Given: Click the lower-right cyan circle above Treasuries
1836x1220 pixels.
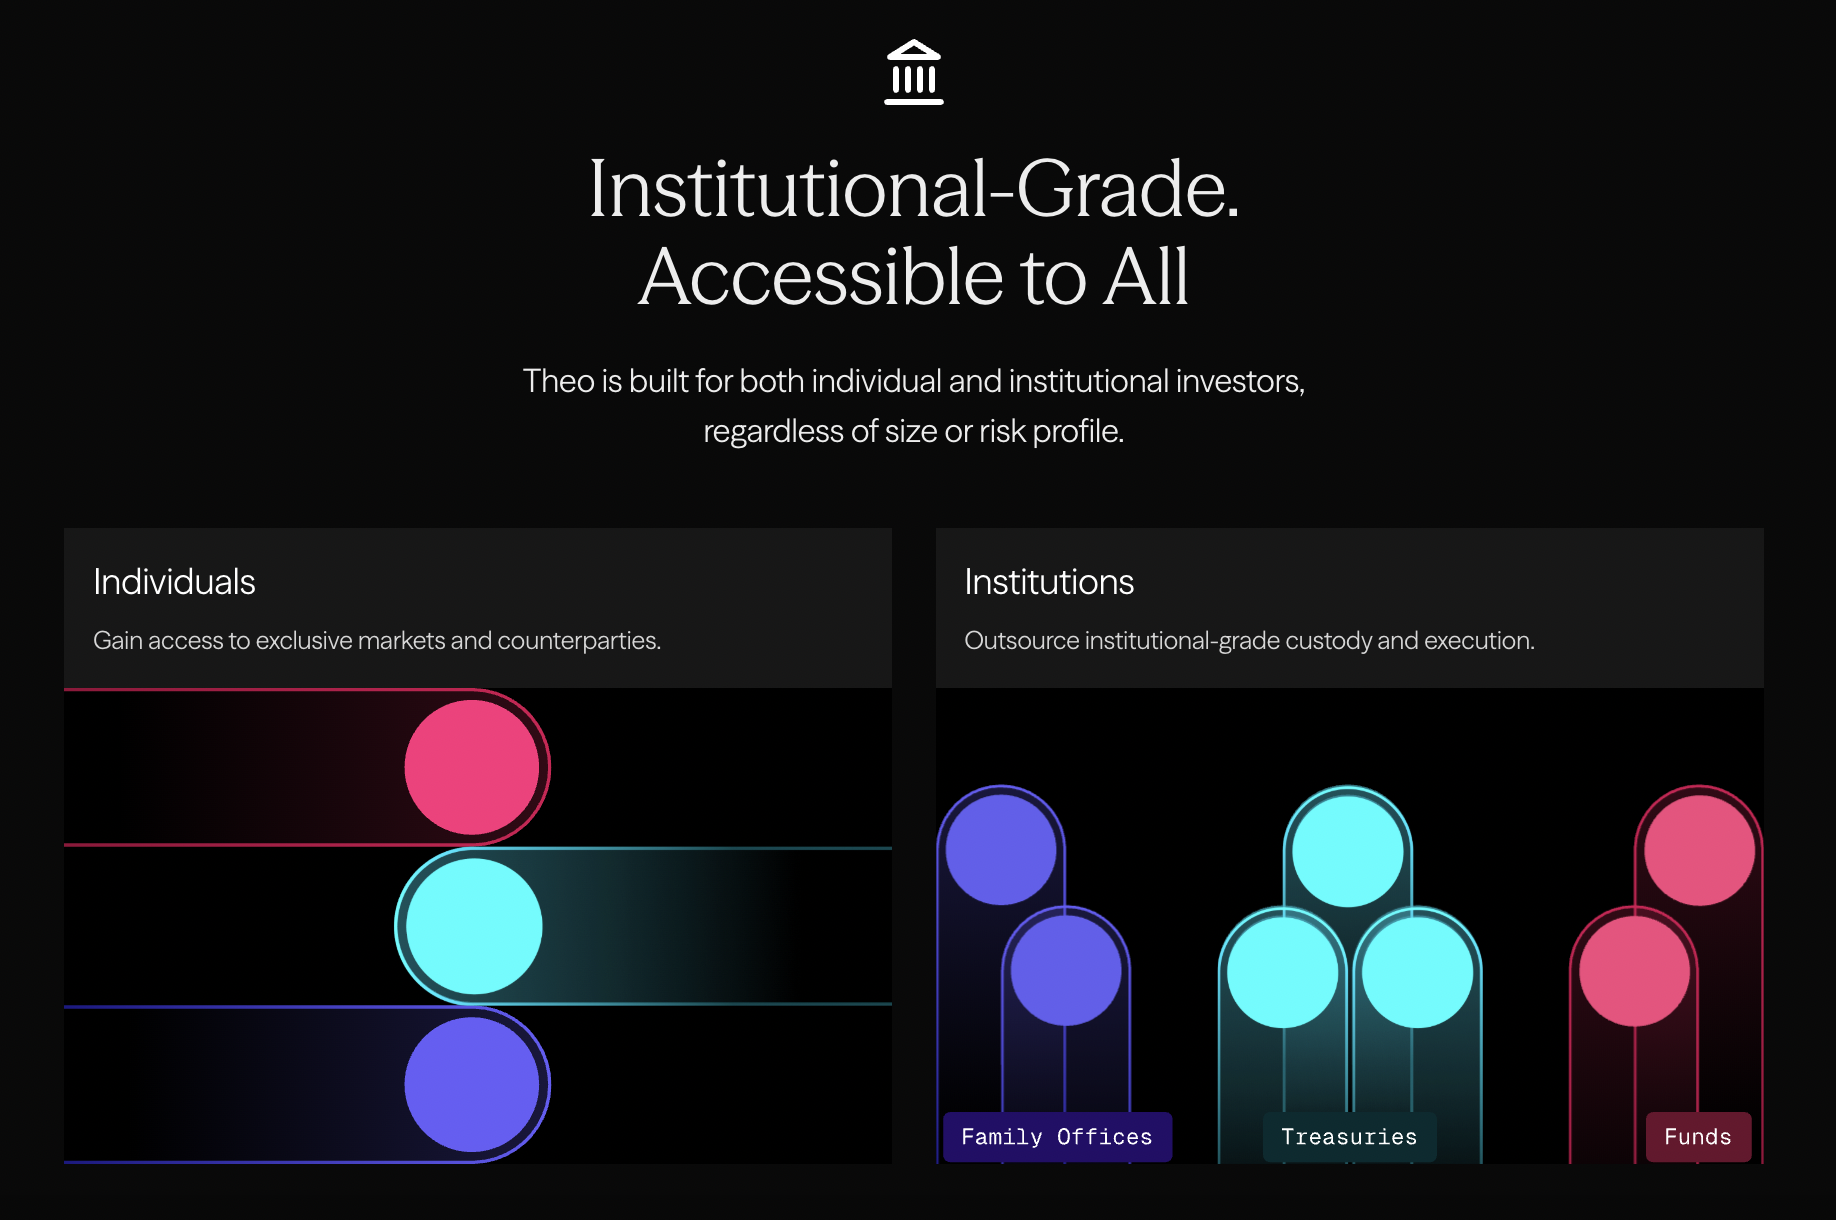Looking at the screenshot, I should point(1417,972).
